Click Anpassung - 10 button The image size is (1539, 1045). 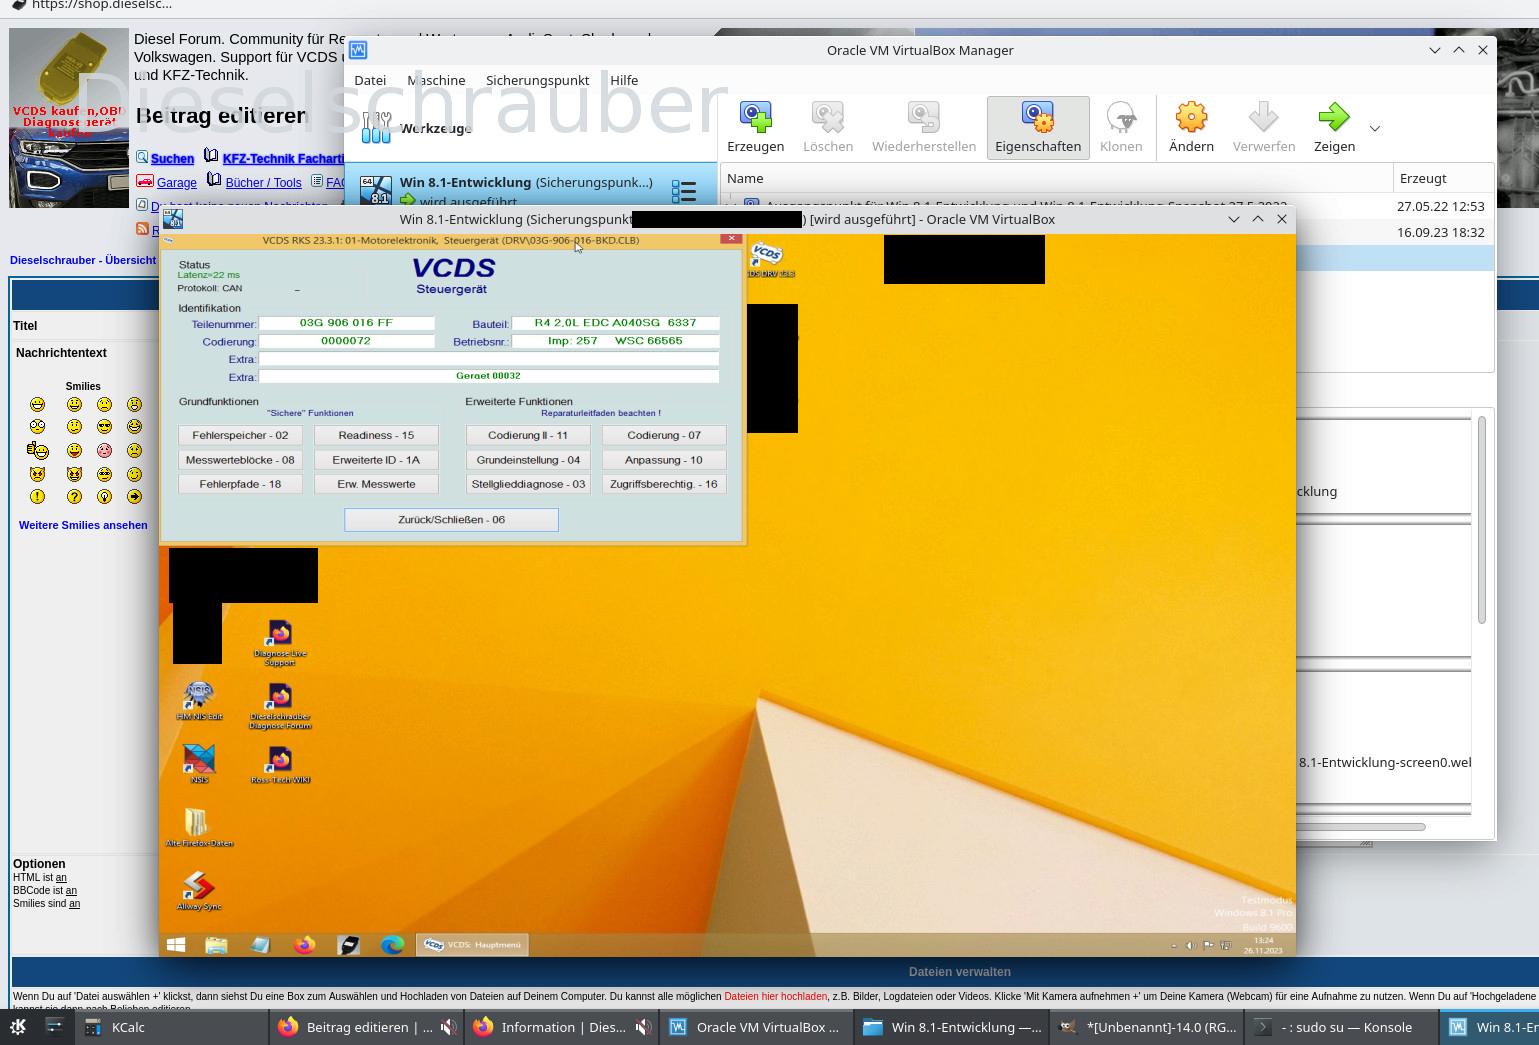point(664,460)
